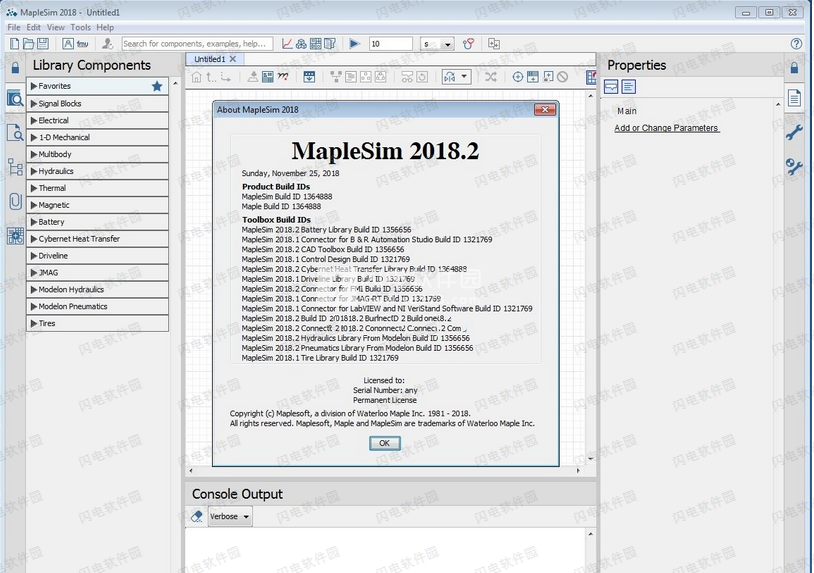Open the wrench-and-gear icon on right sidebar
814x573 pixels.
pos(794,167)
